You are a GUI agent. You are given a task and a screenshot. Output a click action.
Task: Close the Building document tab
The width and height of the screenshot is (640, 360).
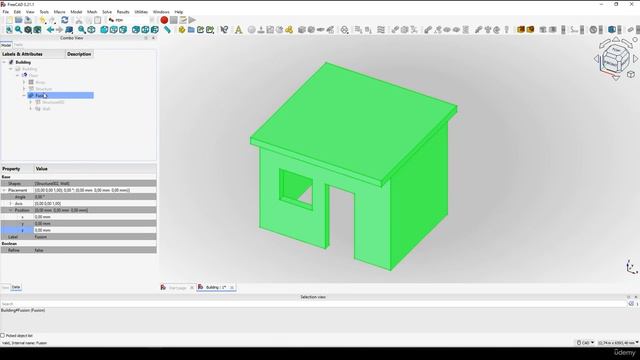232,288
